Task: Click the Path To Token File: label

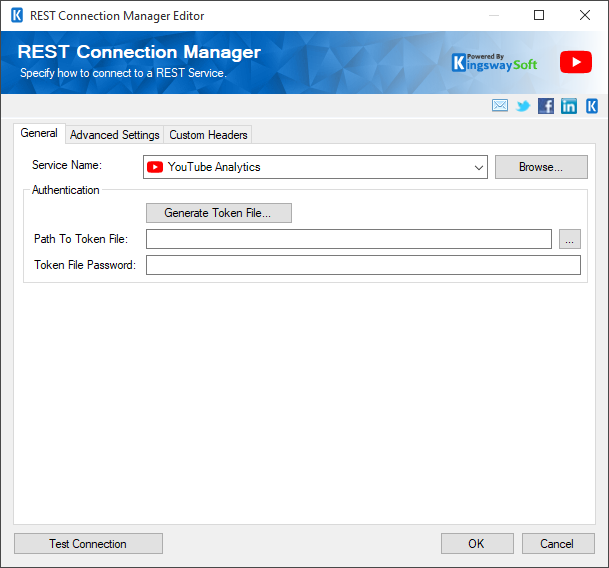Action: coord(81,239)
